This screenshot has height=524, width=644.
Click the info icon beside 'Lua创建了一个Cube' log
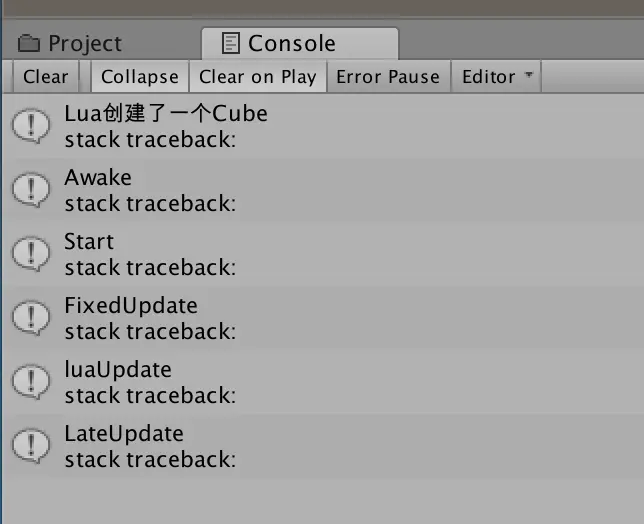[31, 126]
